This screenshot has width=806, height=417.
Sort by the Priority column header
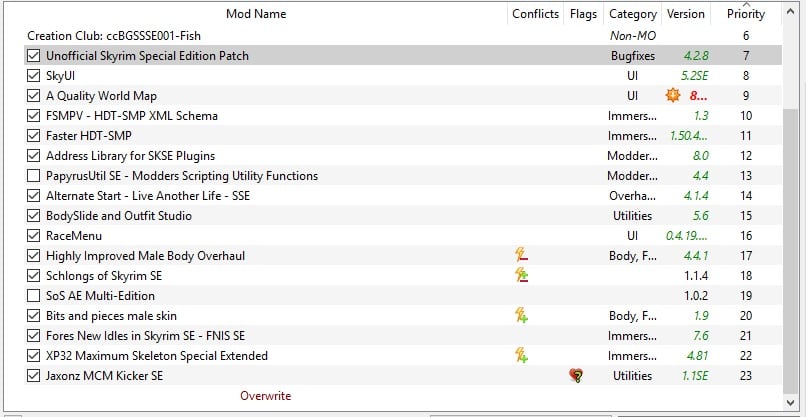point(746,14)
